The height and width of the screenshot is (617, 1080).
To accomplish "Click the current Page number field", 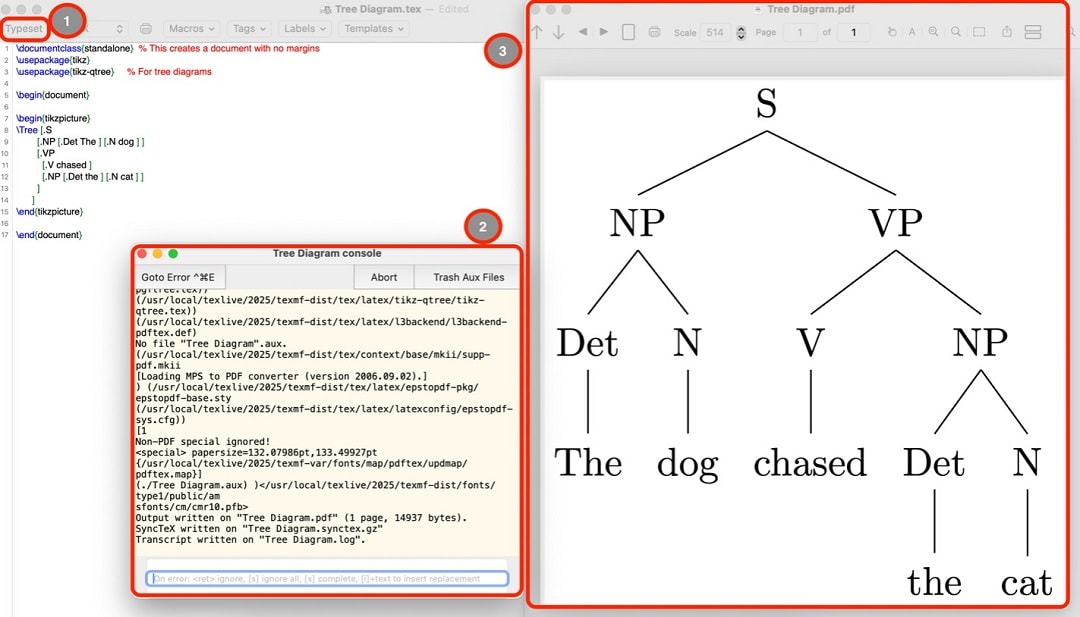I will coord(800,32).
